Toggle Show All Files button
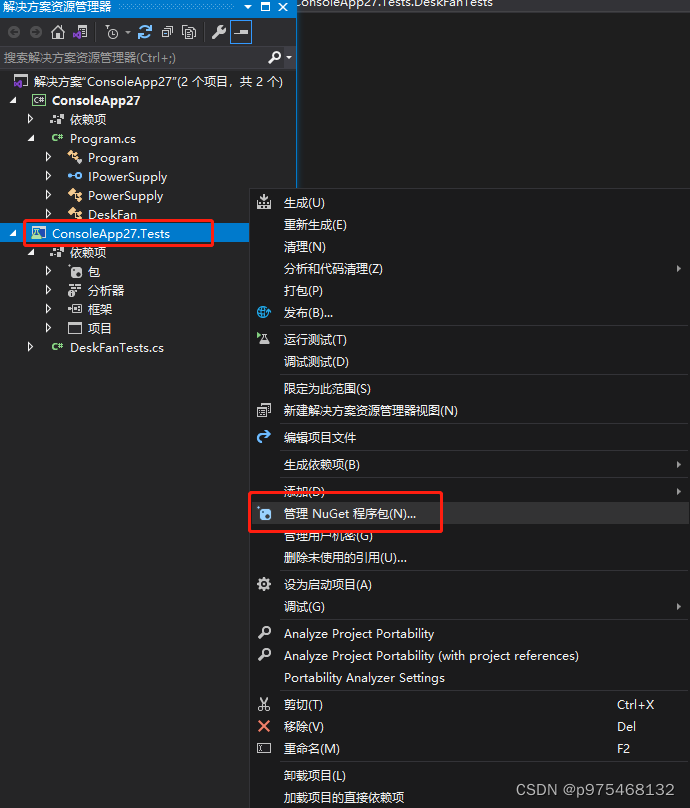Viewport: 690px width, 808px height. [x=189, y=32]
